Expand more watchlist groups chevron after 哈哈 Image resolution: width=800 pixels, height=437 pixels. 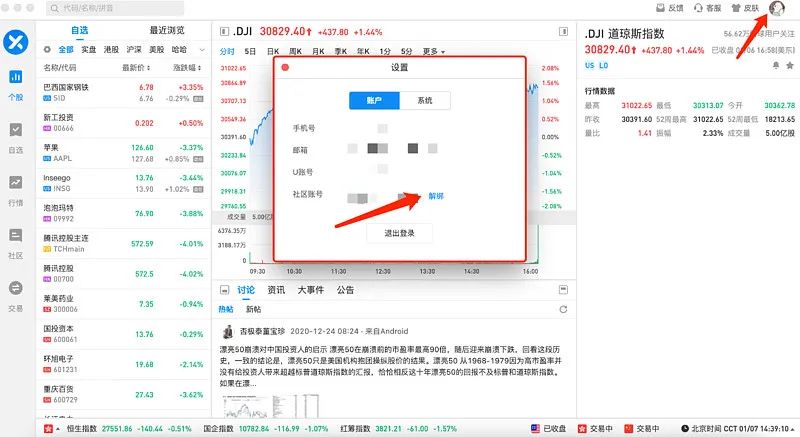202,49
